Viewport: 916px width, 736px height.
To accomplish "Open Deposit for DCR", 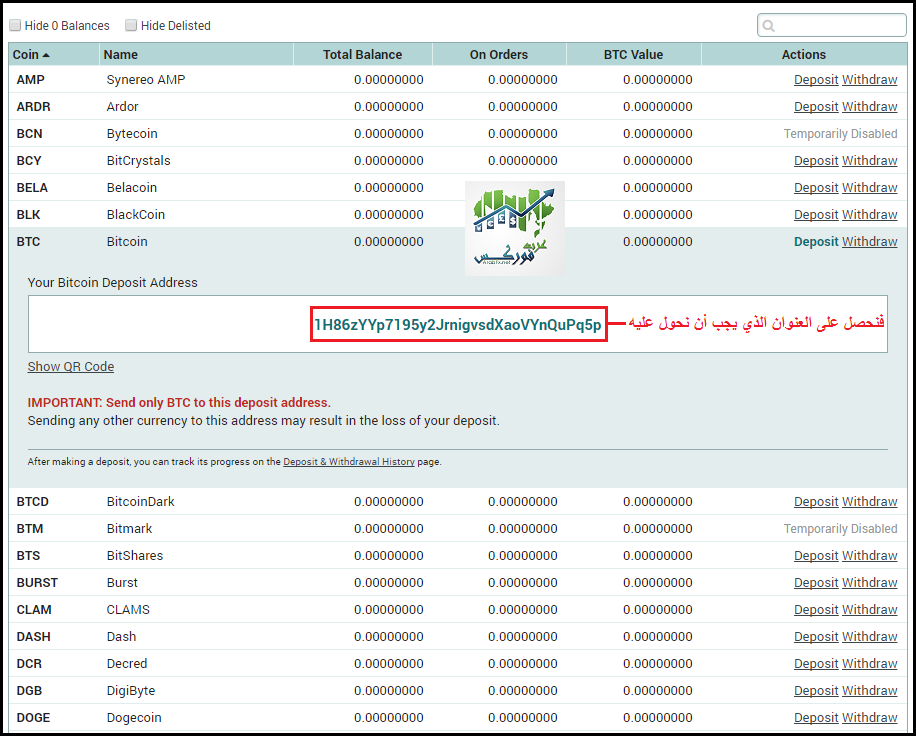I will point(816,664).
